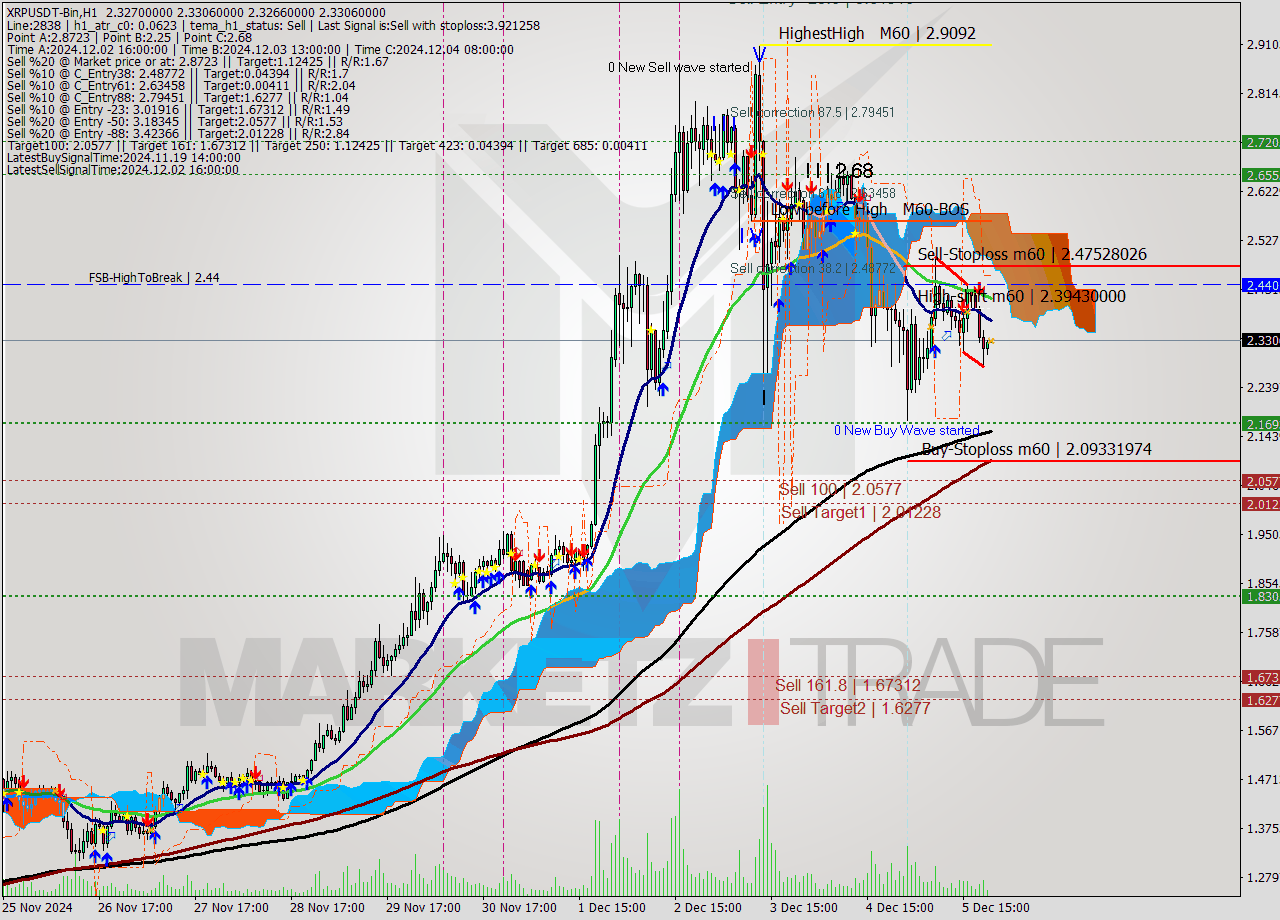Click the green 2.720 price tag

pos(1260,142)
